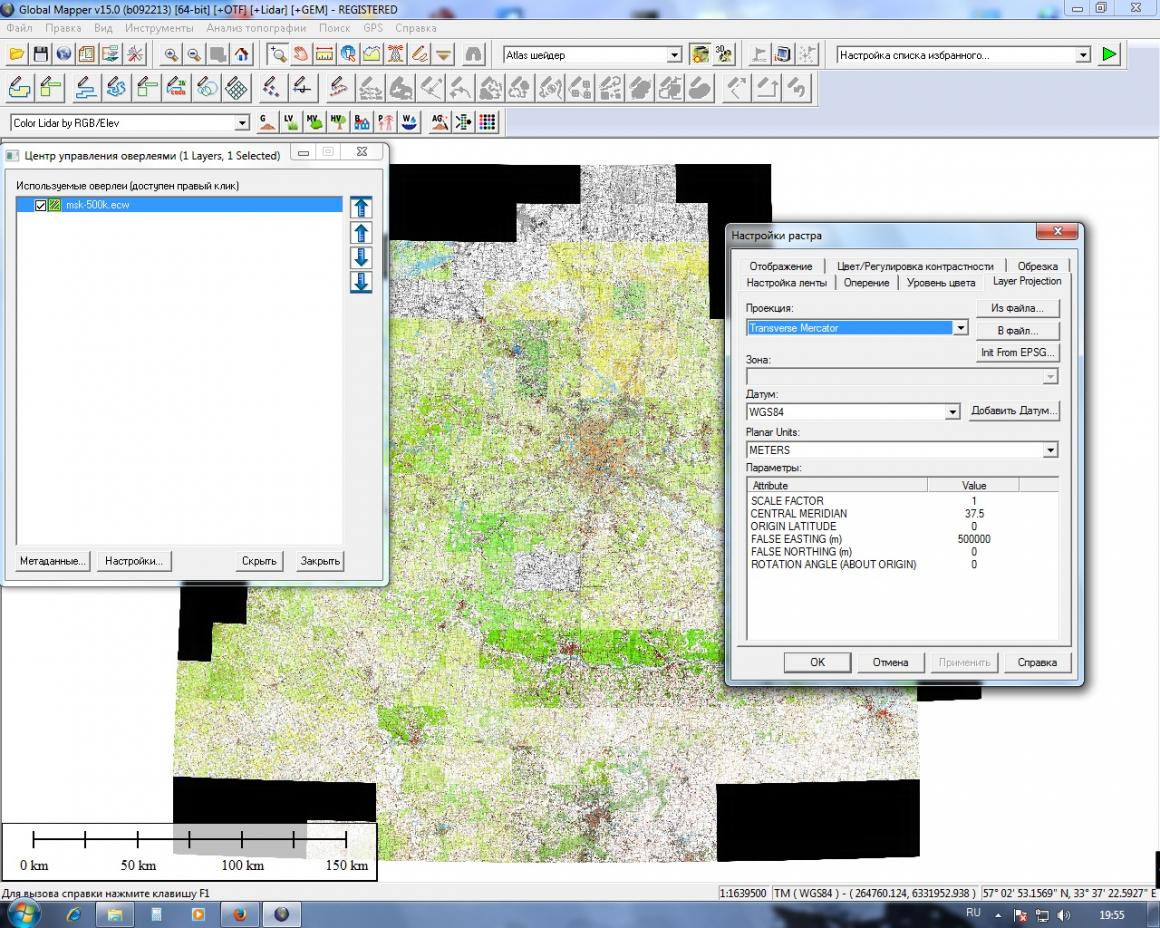Select the Measure ruler tool

pyautogui.click(x=324, y=55)
